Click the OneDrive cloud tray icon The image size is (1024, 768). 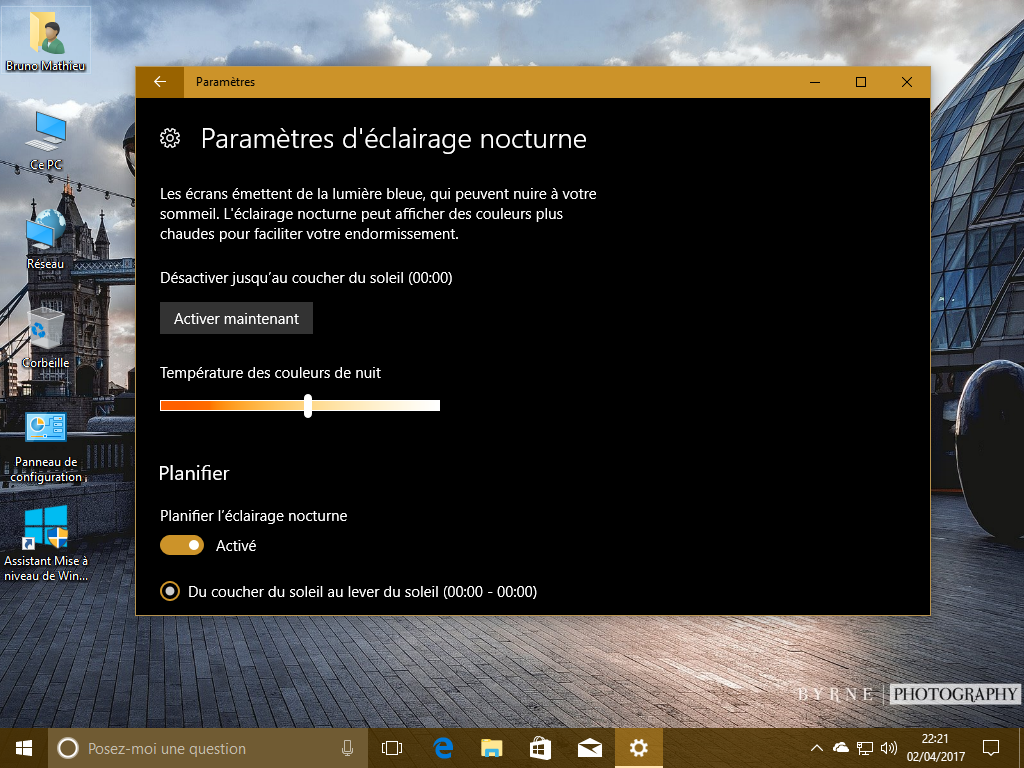pos(841,748)
